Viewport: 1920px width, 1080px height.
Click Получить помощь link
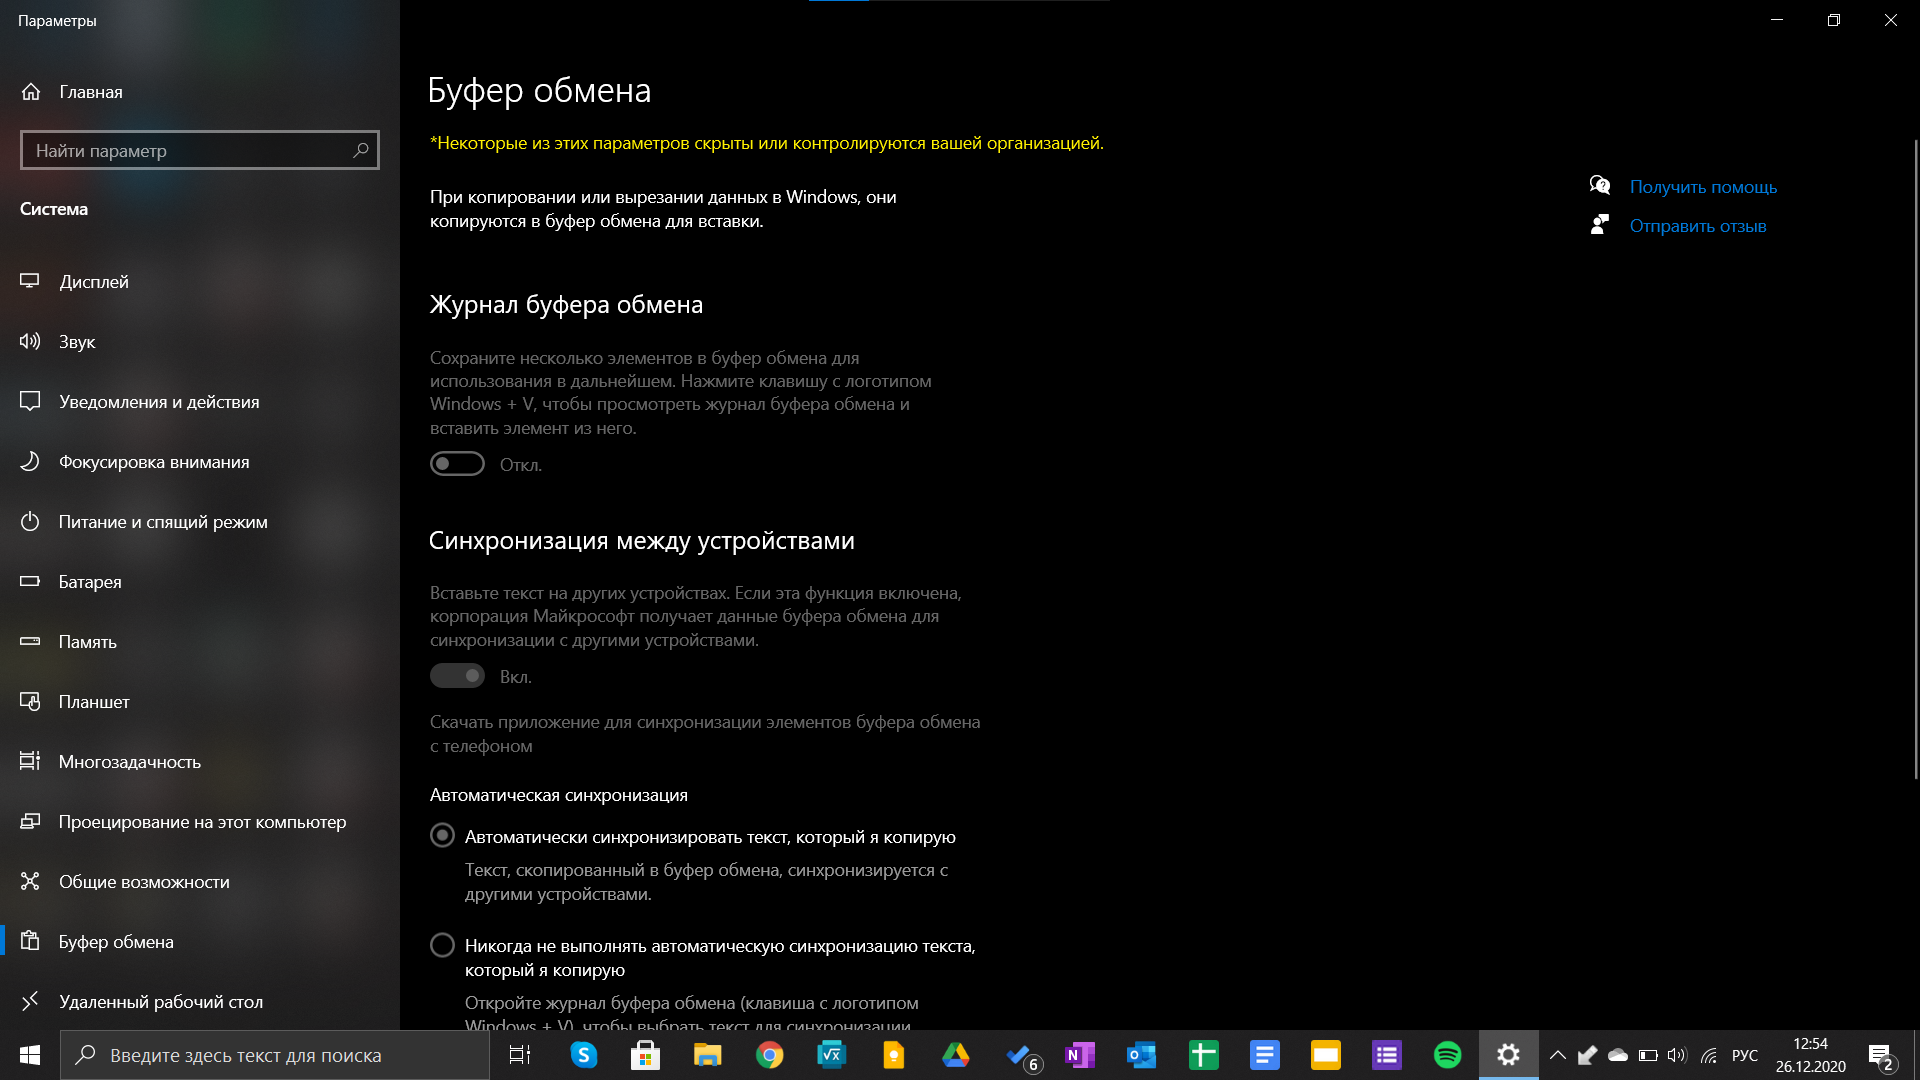pos(1704,186)
